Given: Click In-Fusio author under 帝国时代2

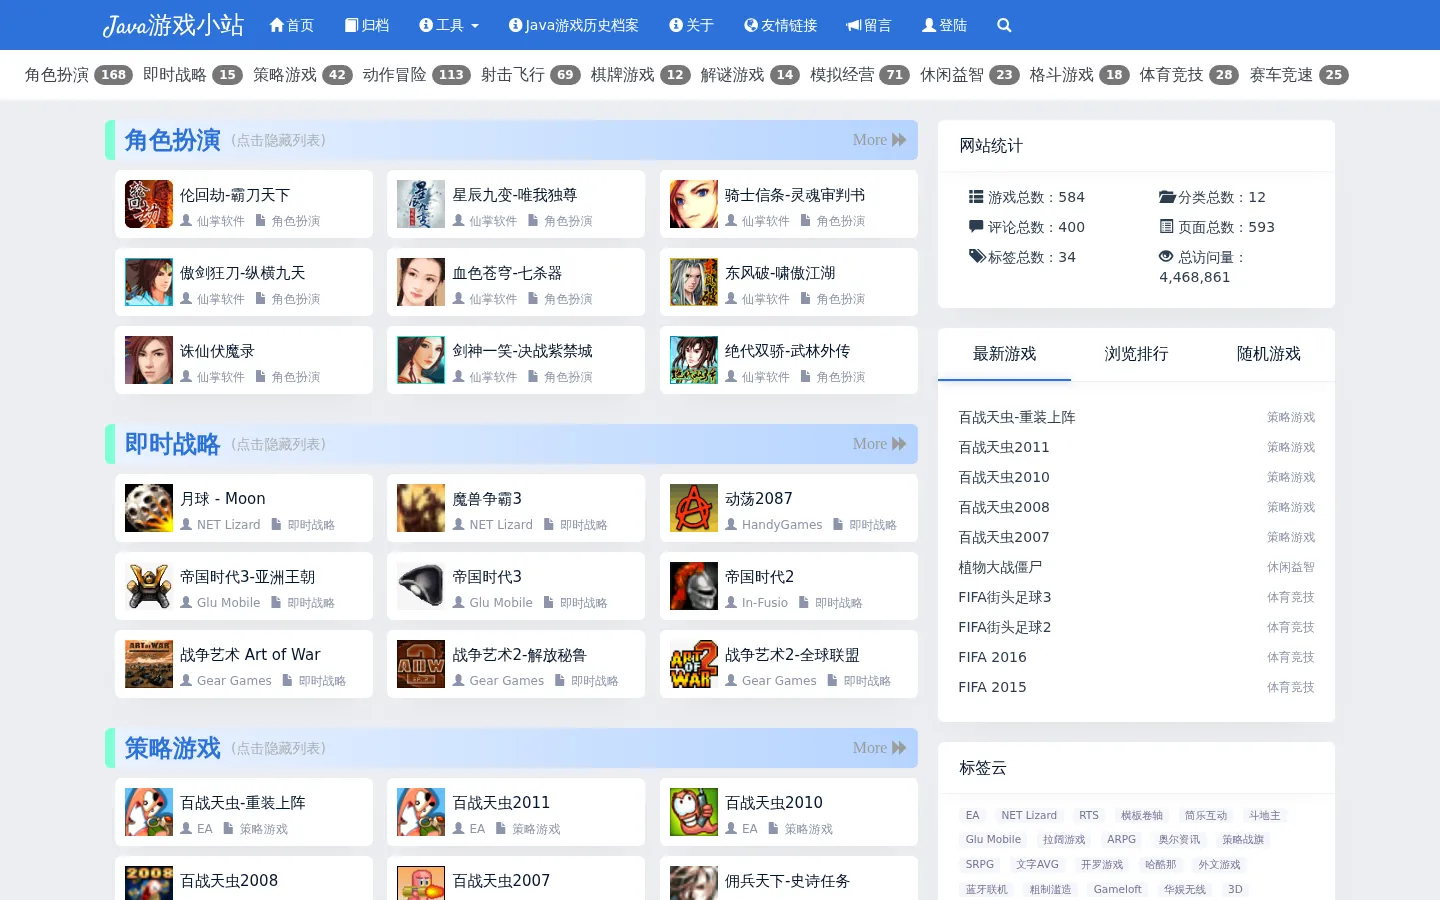Looking at the screenshot, I should (765, 603).
